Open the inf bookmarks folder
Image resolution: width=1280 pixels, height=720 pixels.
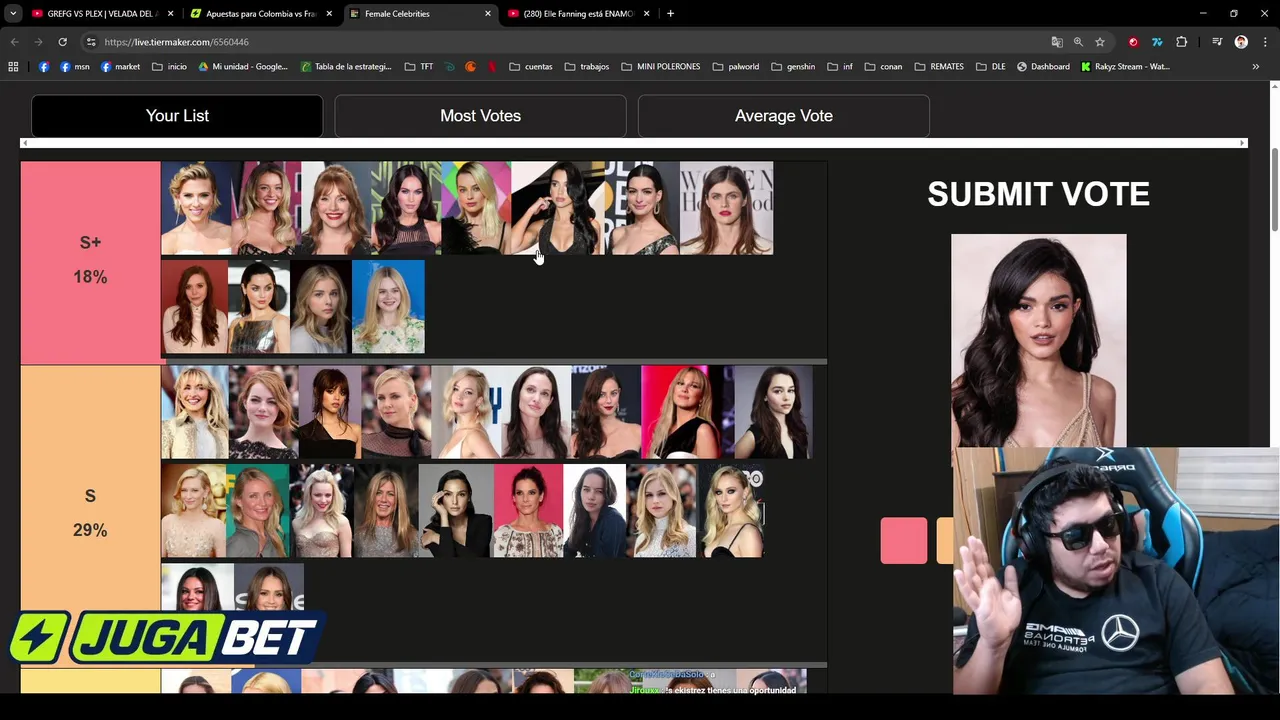[841, 67]
